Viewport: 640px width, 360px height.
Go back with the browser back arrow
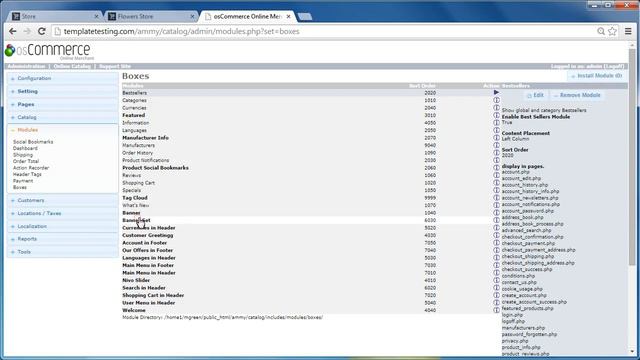pos(13,31)
